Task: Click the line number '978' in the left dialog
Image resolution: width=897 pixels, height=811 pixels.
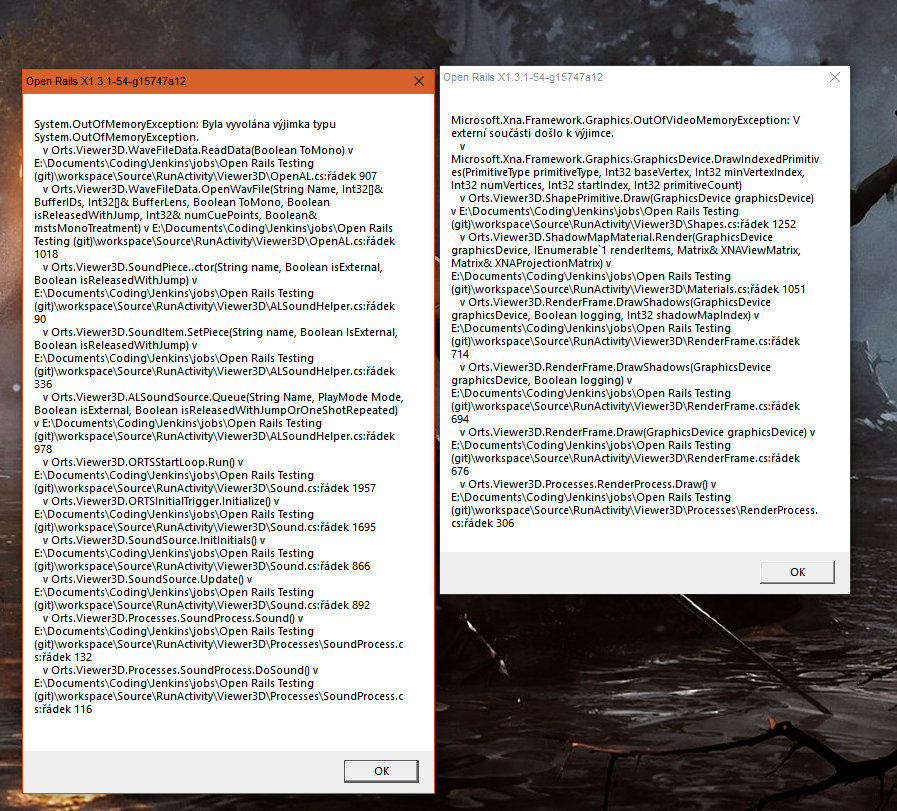Action: [43, 449]
